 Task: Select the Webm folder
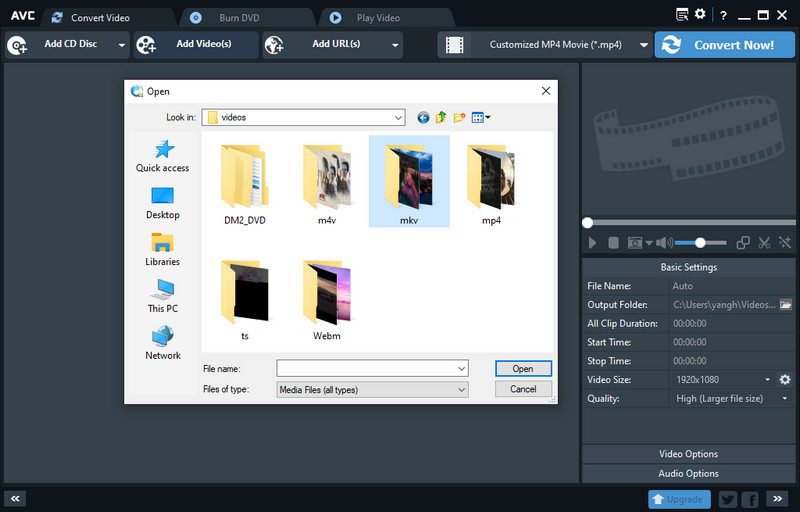tap(327, 299)
